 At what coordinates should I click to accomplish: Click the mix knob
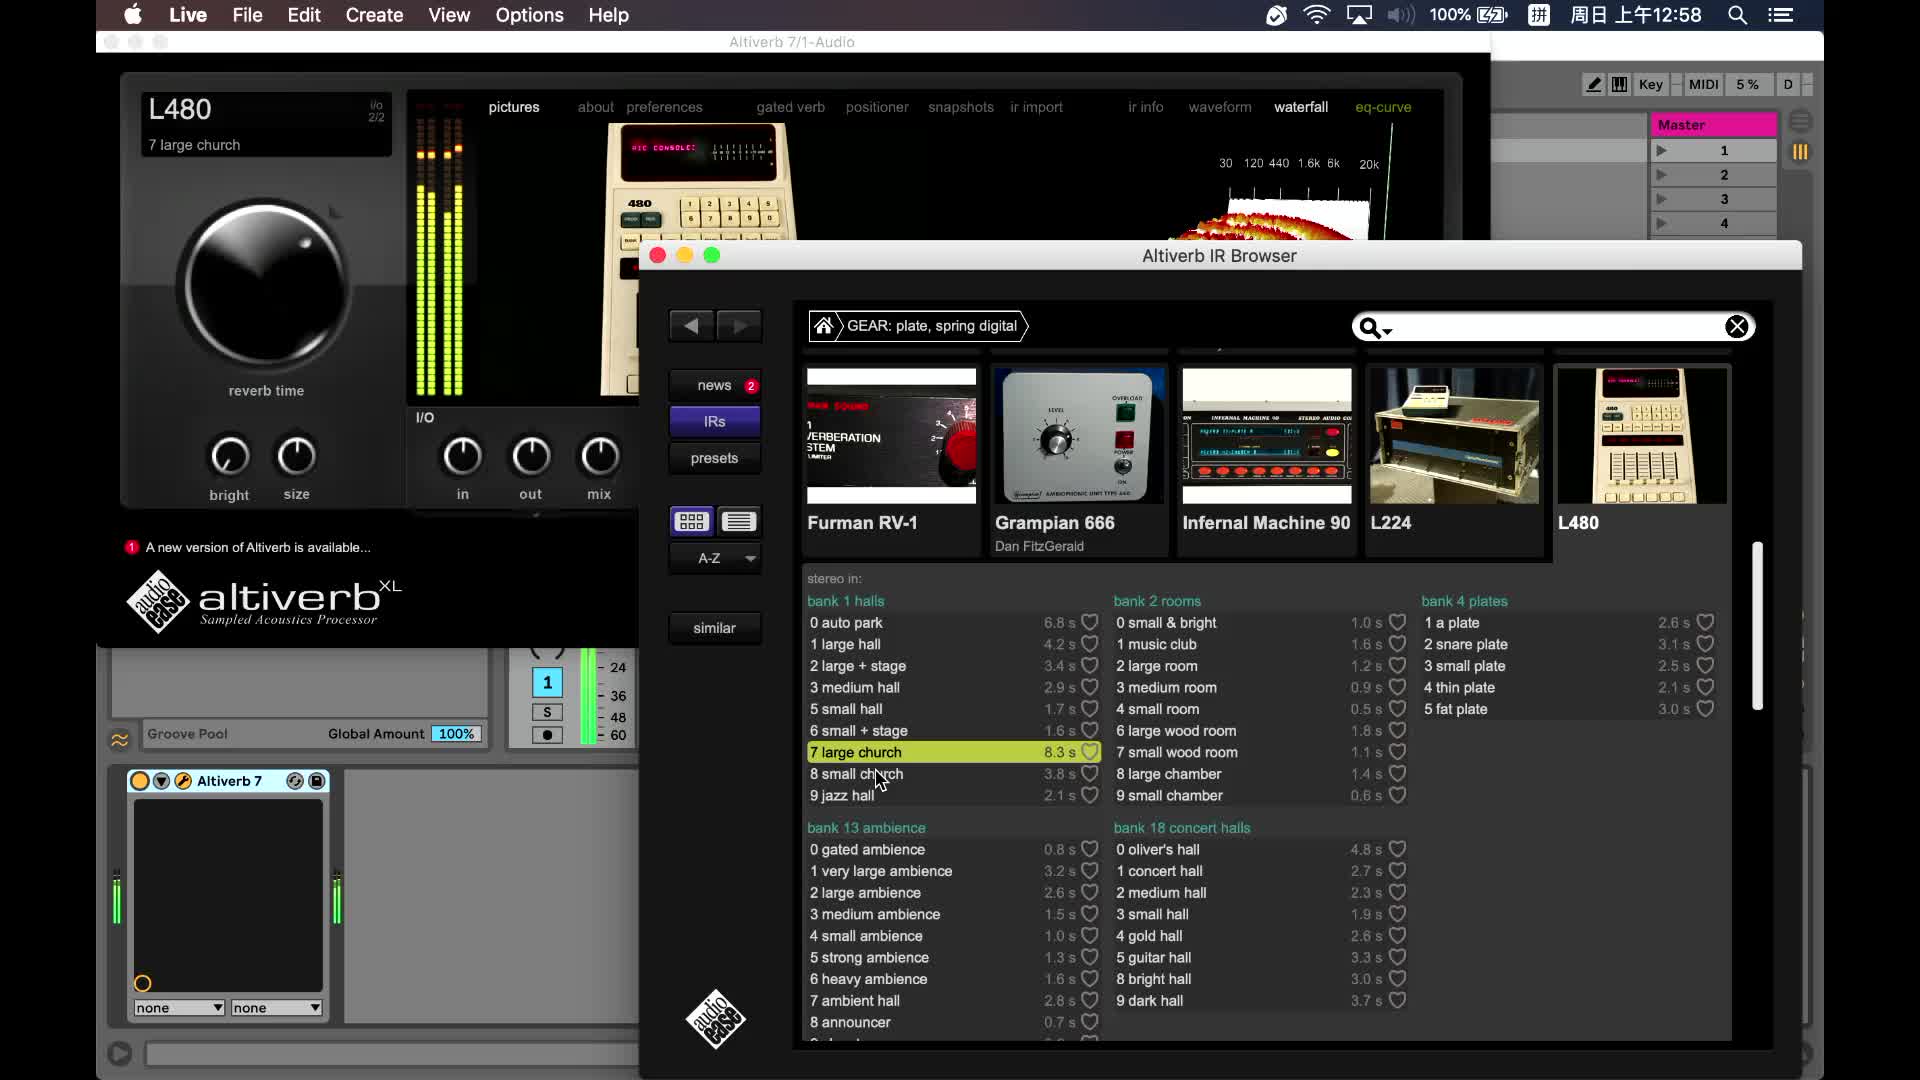tap(599, 456)
